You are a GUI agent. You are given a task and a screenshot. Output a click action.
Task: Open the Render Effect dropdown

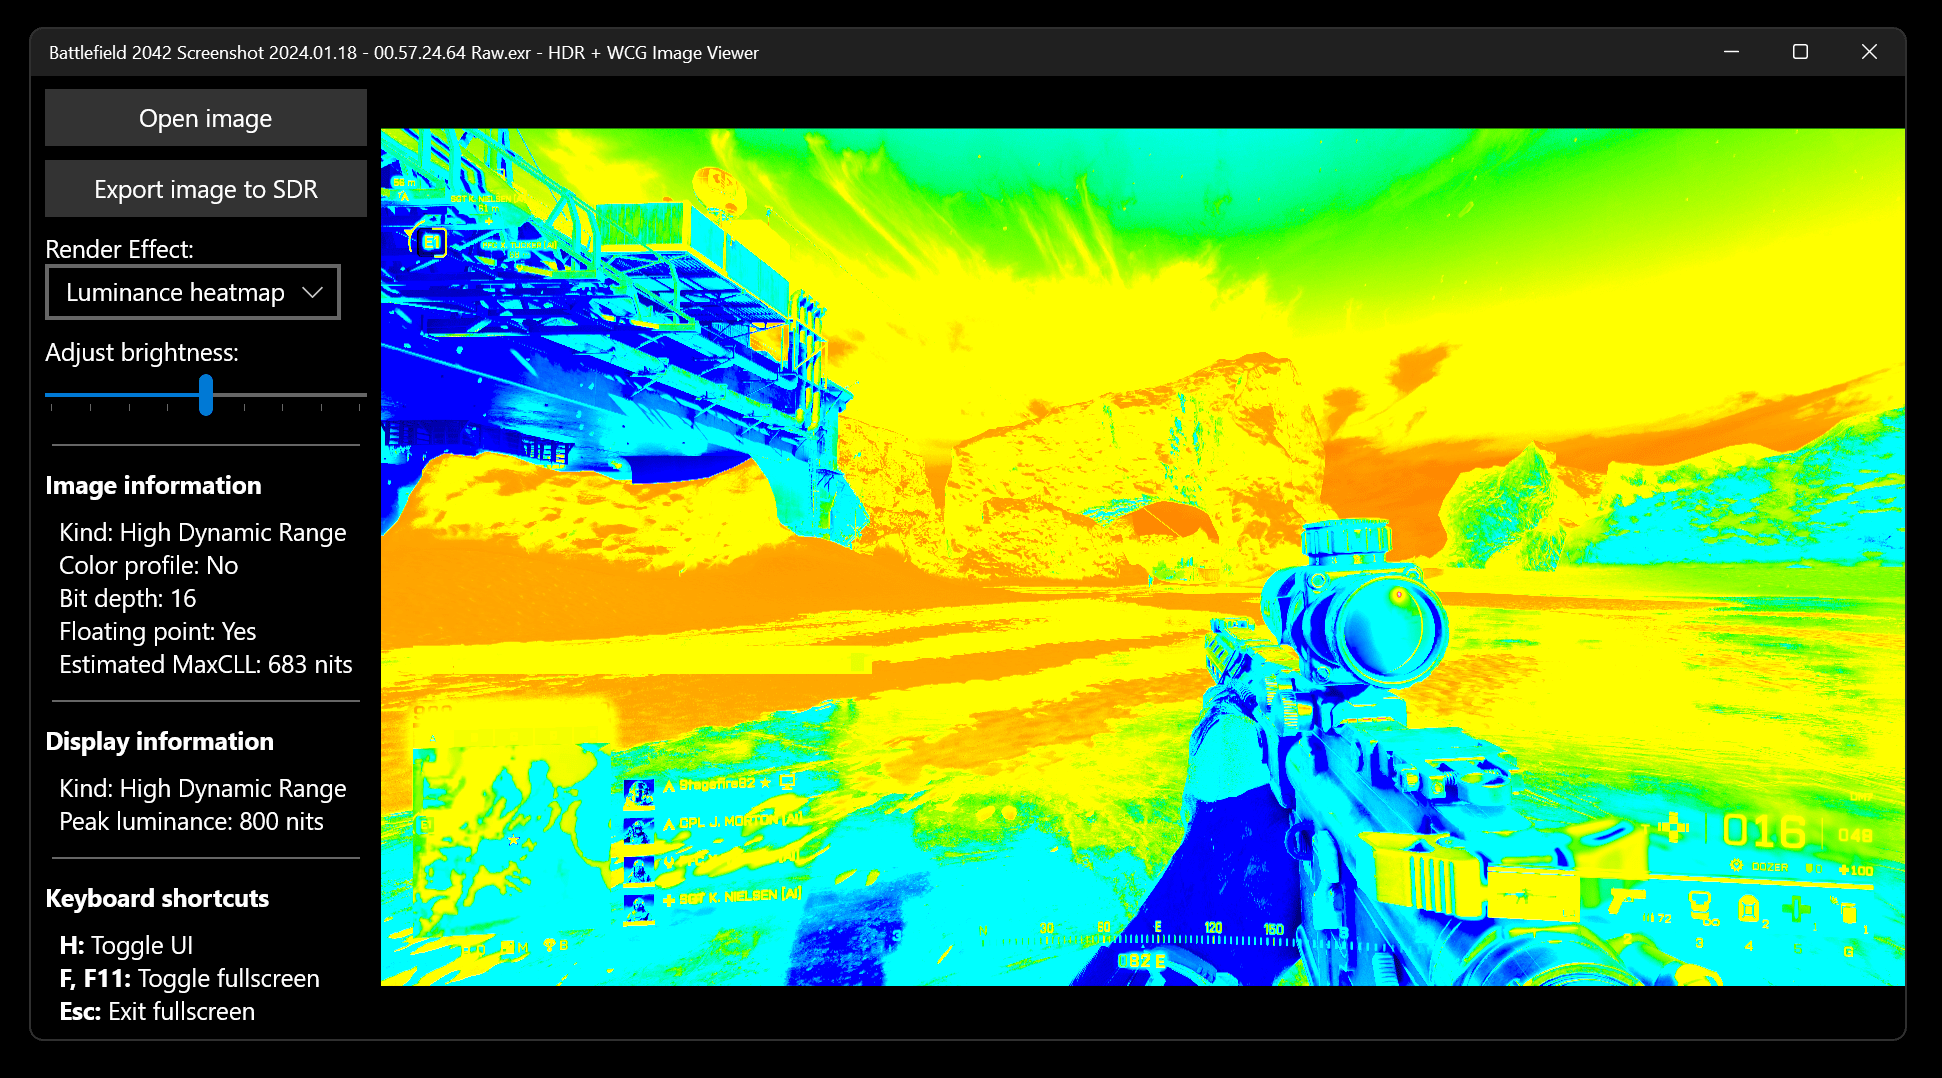tap(193, 292)
